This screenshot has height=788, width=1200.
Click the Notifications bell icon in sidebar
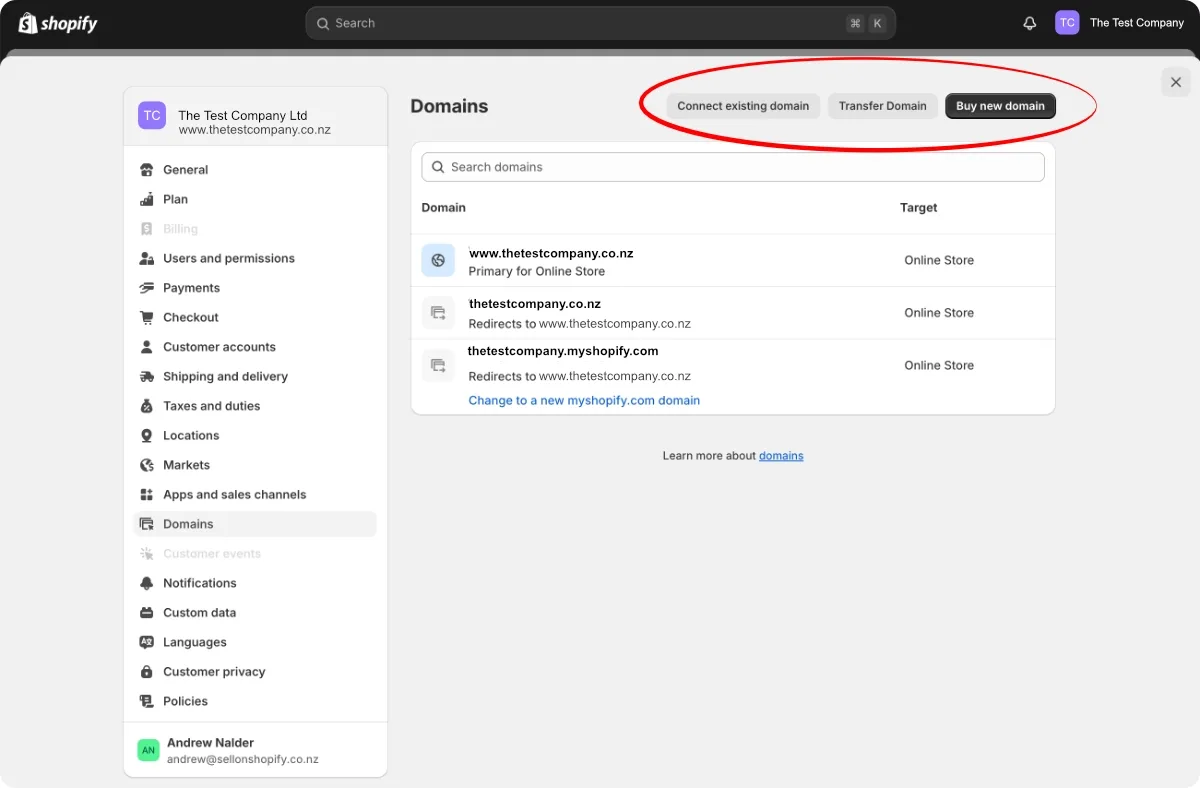coord(147,583)
